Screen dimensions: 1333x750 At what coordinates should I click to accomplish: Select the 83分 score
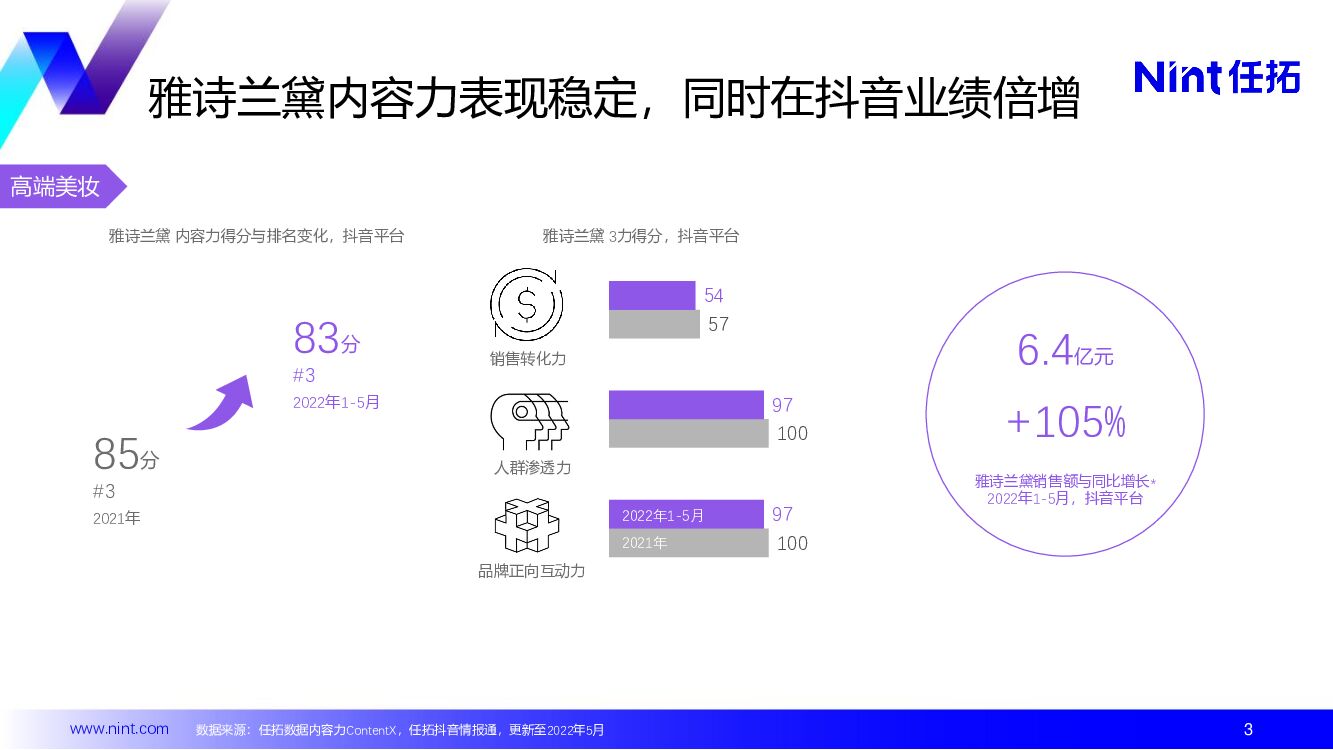point(326,339)
